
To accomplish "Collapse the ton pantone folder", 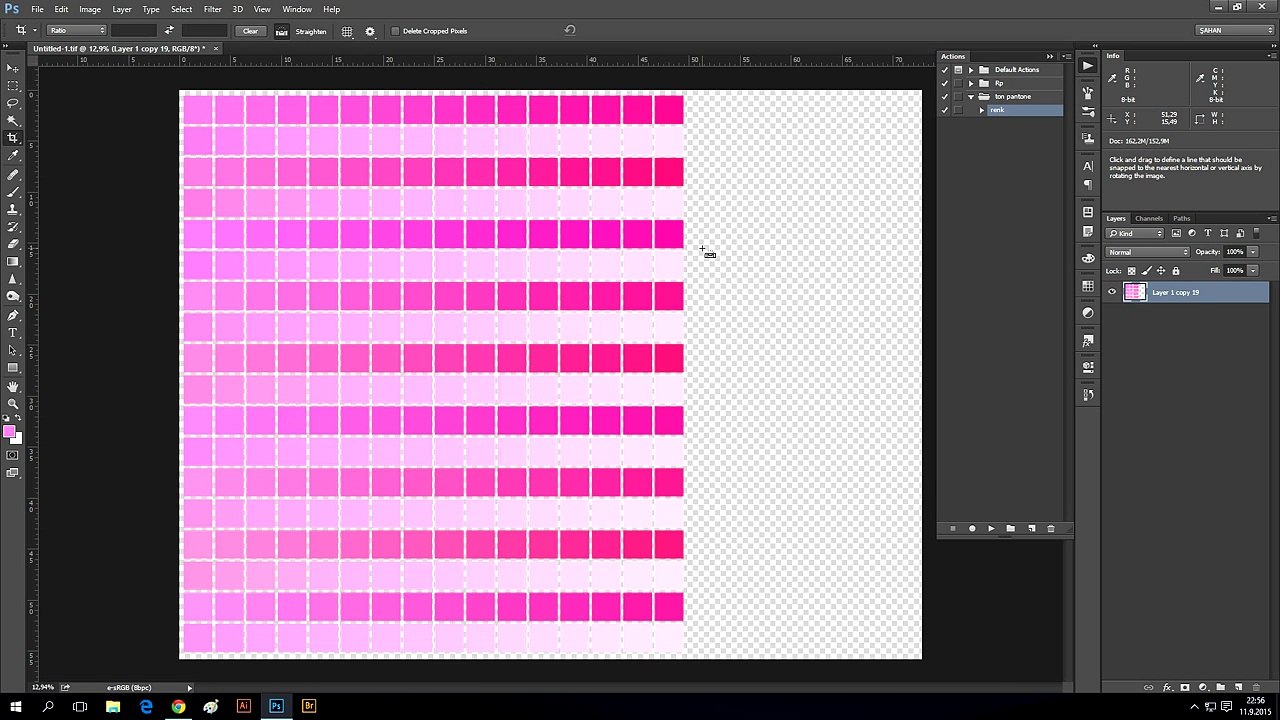I will 971,96.
